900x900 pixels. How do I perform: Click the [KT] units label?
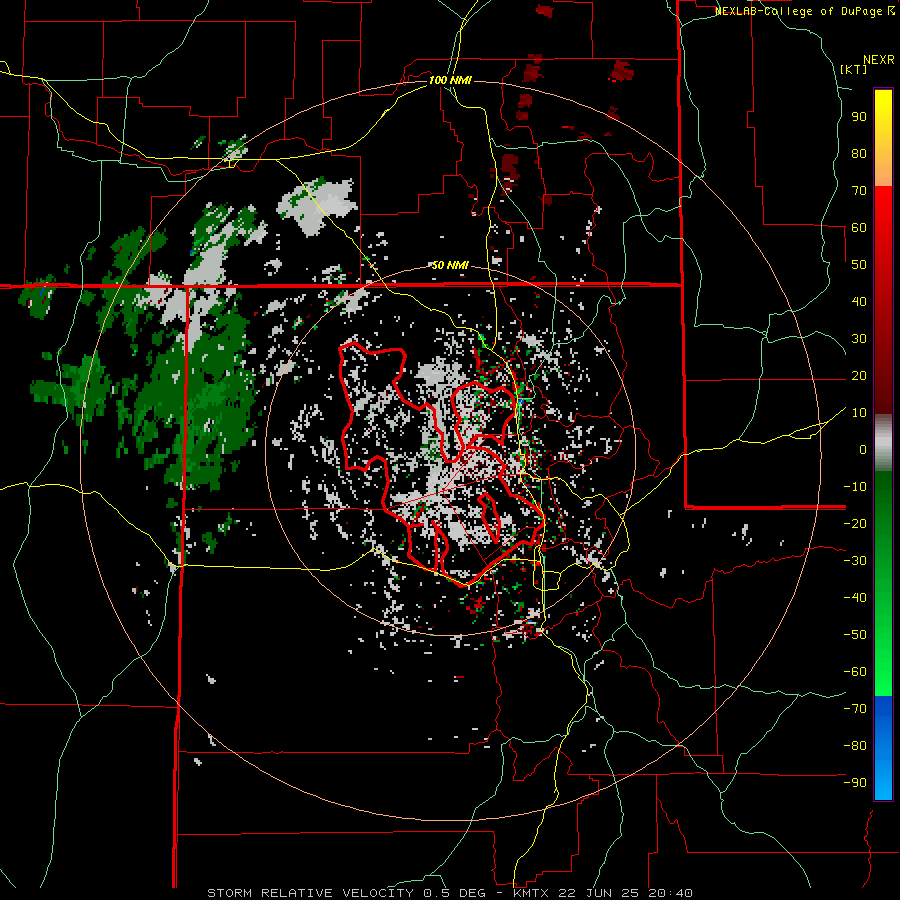click(x=853, y=69)
